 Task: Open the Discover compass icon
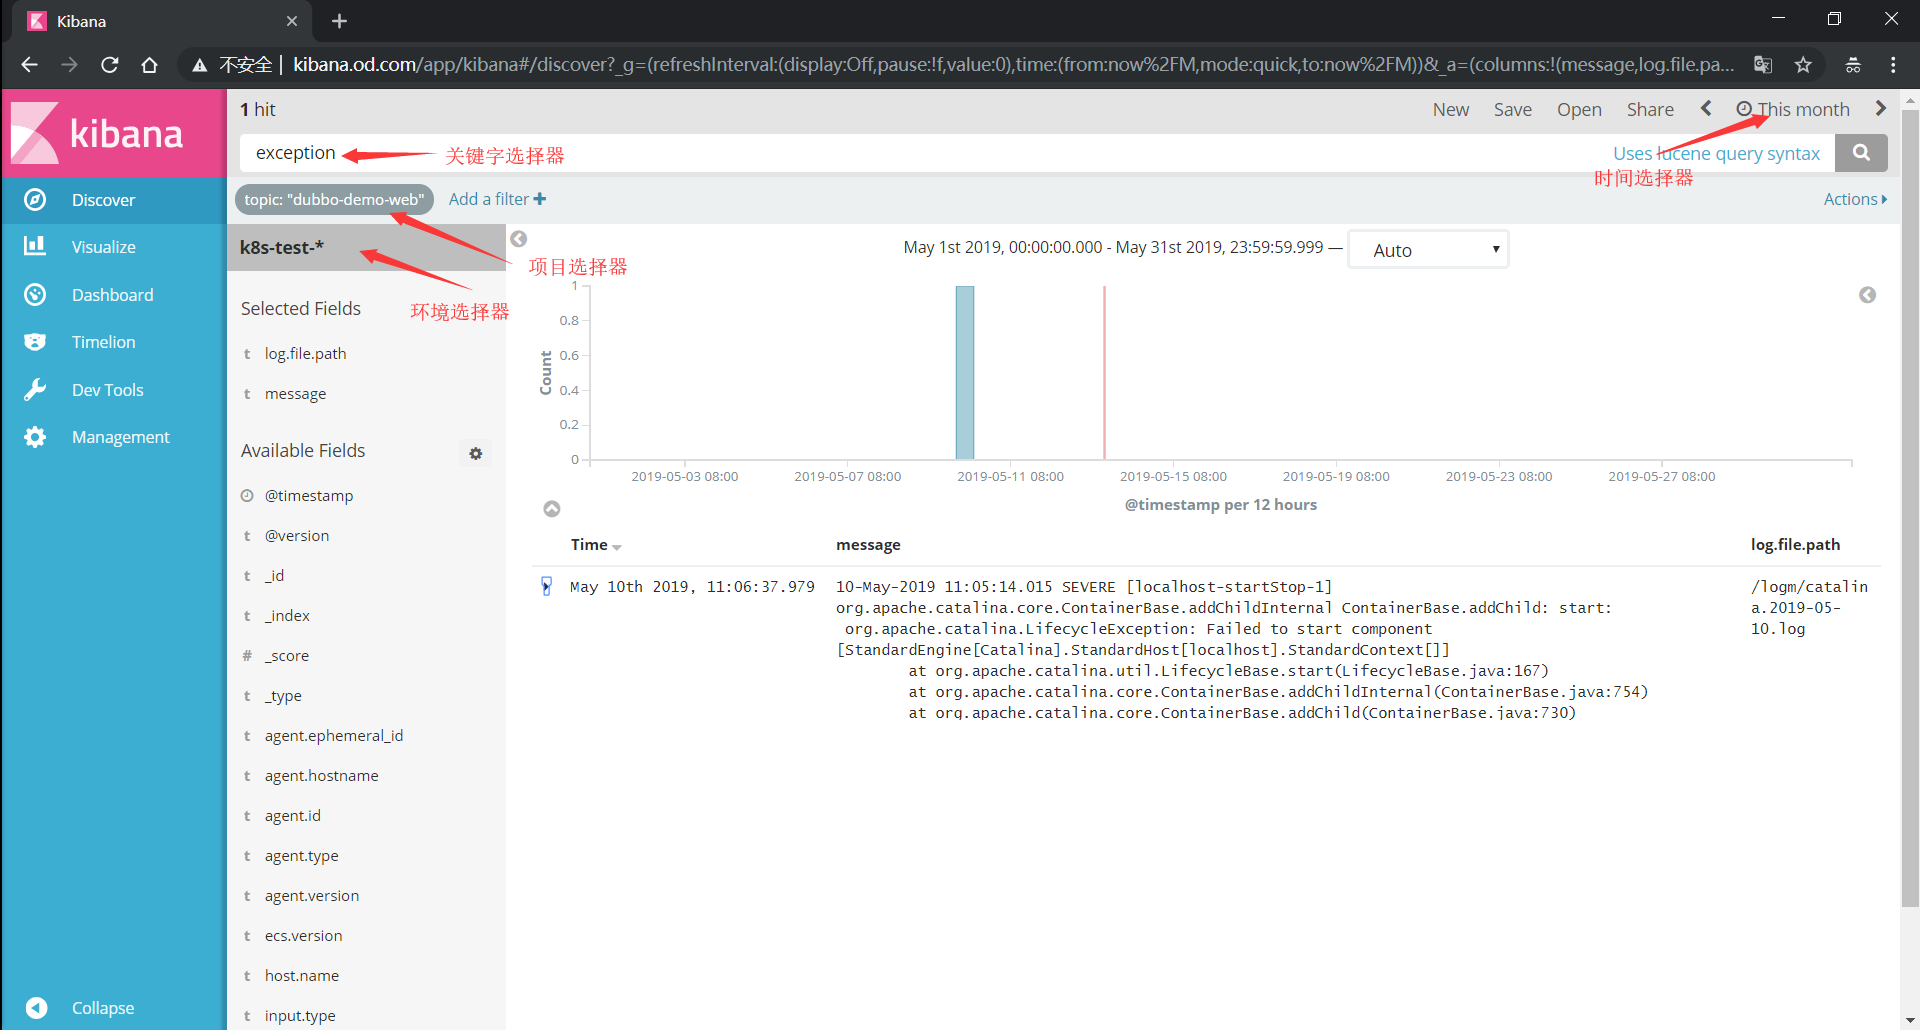point(35,200)
